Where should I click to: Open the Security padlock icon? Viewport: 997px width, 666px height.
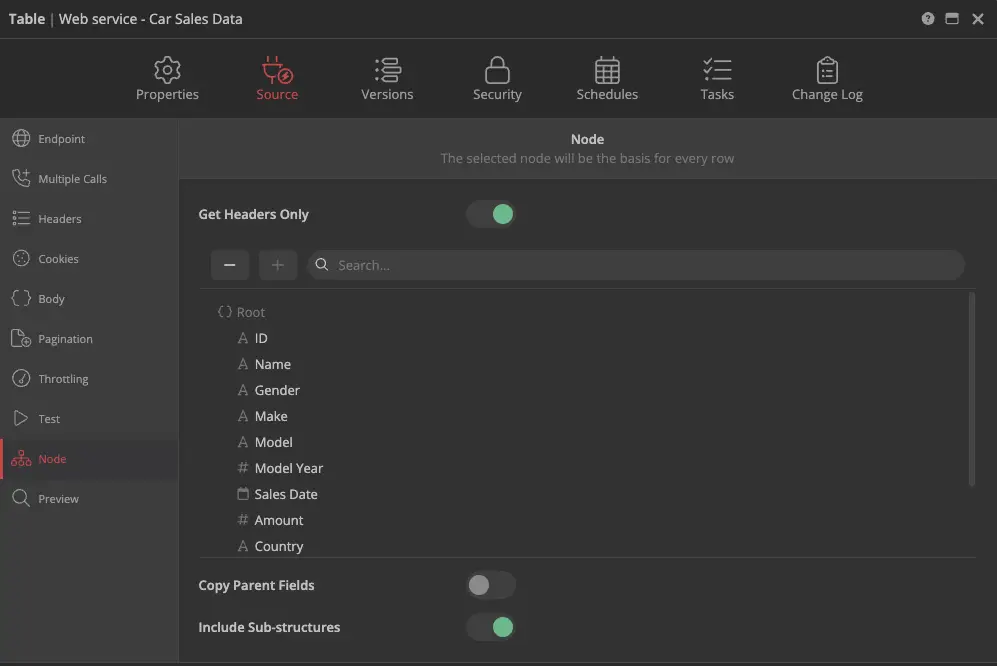point(497,70)
